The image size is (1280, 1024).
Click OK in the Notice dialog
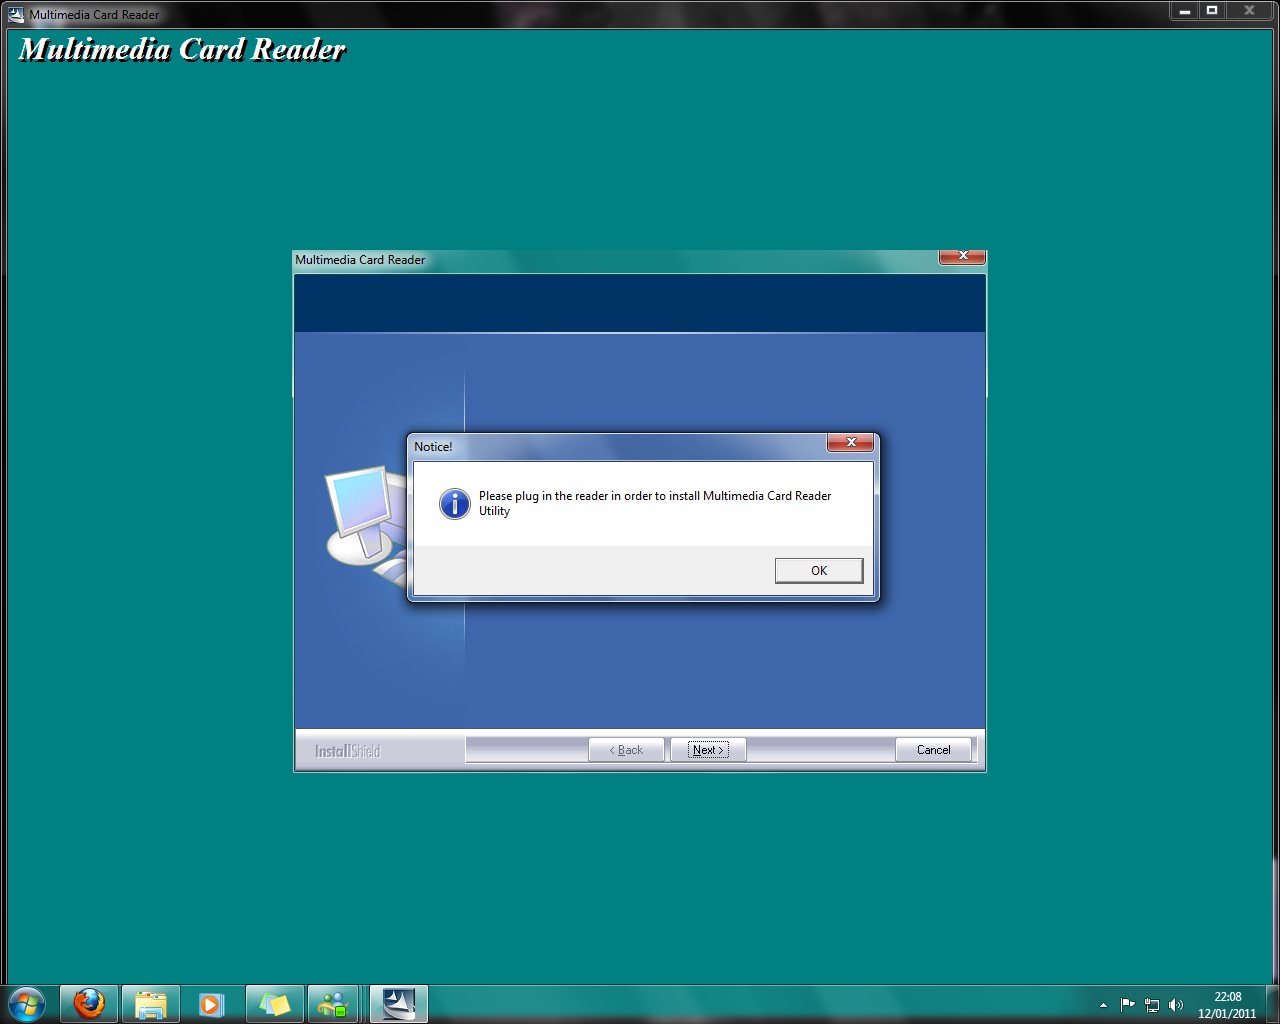[818, 570]
